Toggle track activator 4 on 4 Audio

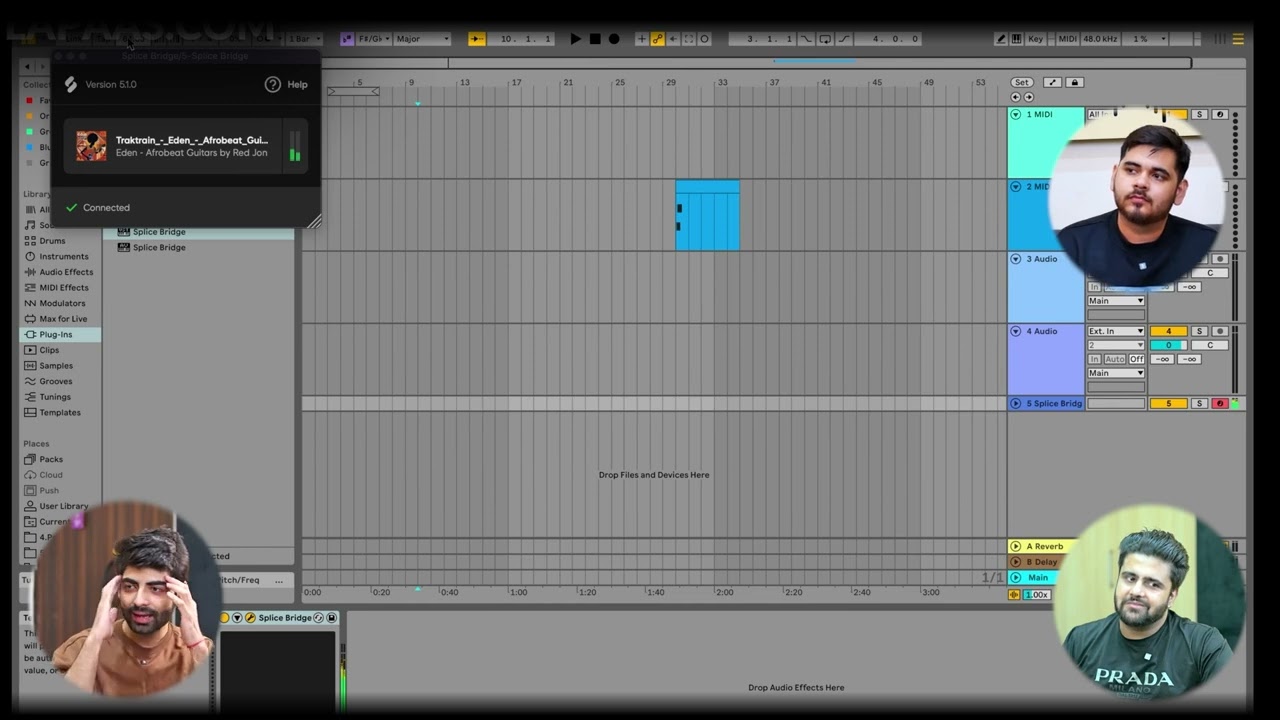click(x=1168, y=331)
